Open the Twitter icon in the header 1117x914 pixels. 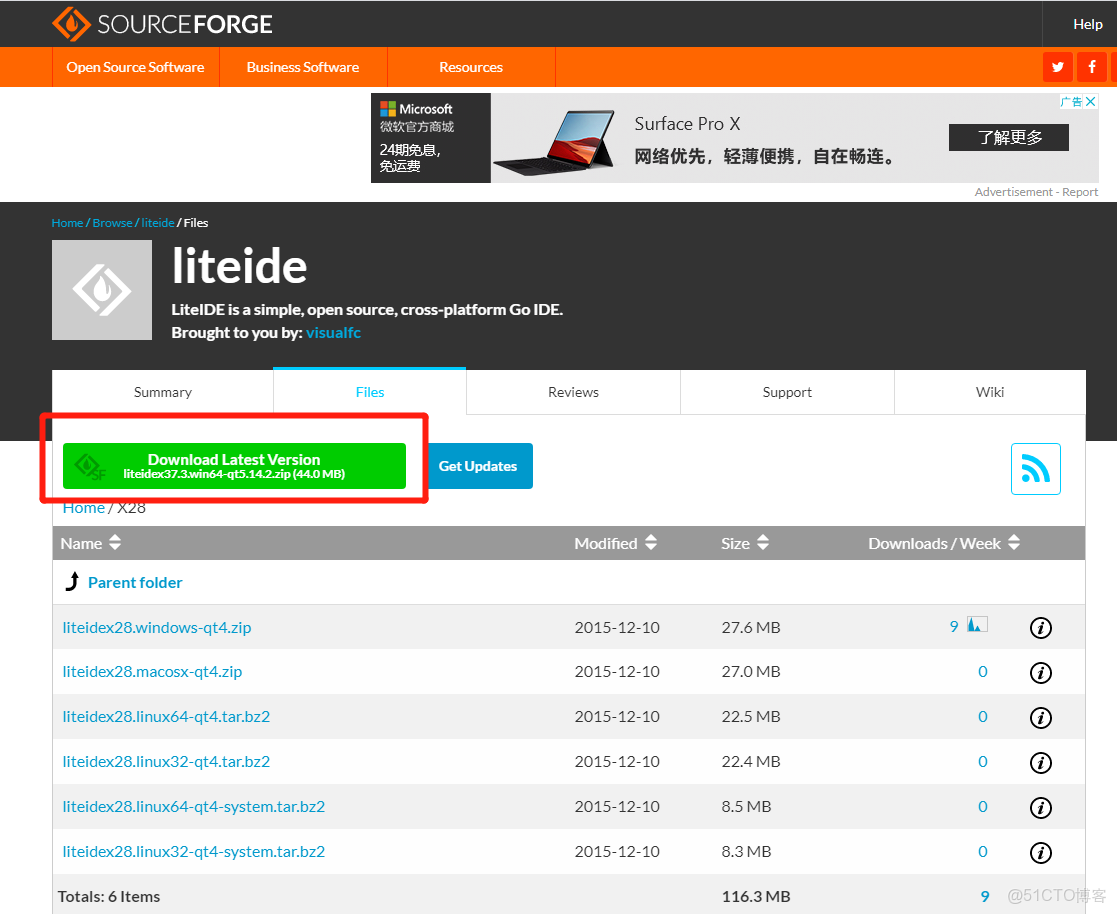click(x=1057, y=66)
